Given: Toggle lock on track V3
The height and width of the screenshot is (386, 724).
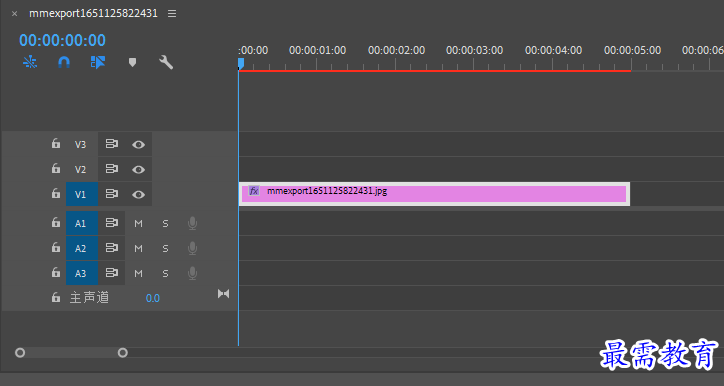Looking at the screenshot, I should point(55,144).
